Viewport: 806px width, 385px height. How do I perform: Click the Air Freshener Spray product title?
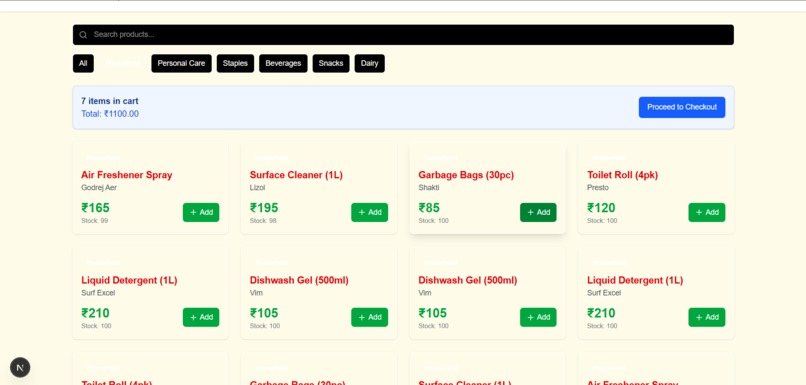click(x=127, y=175)
